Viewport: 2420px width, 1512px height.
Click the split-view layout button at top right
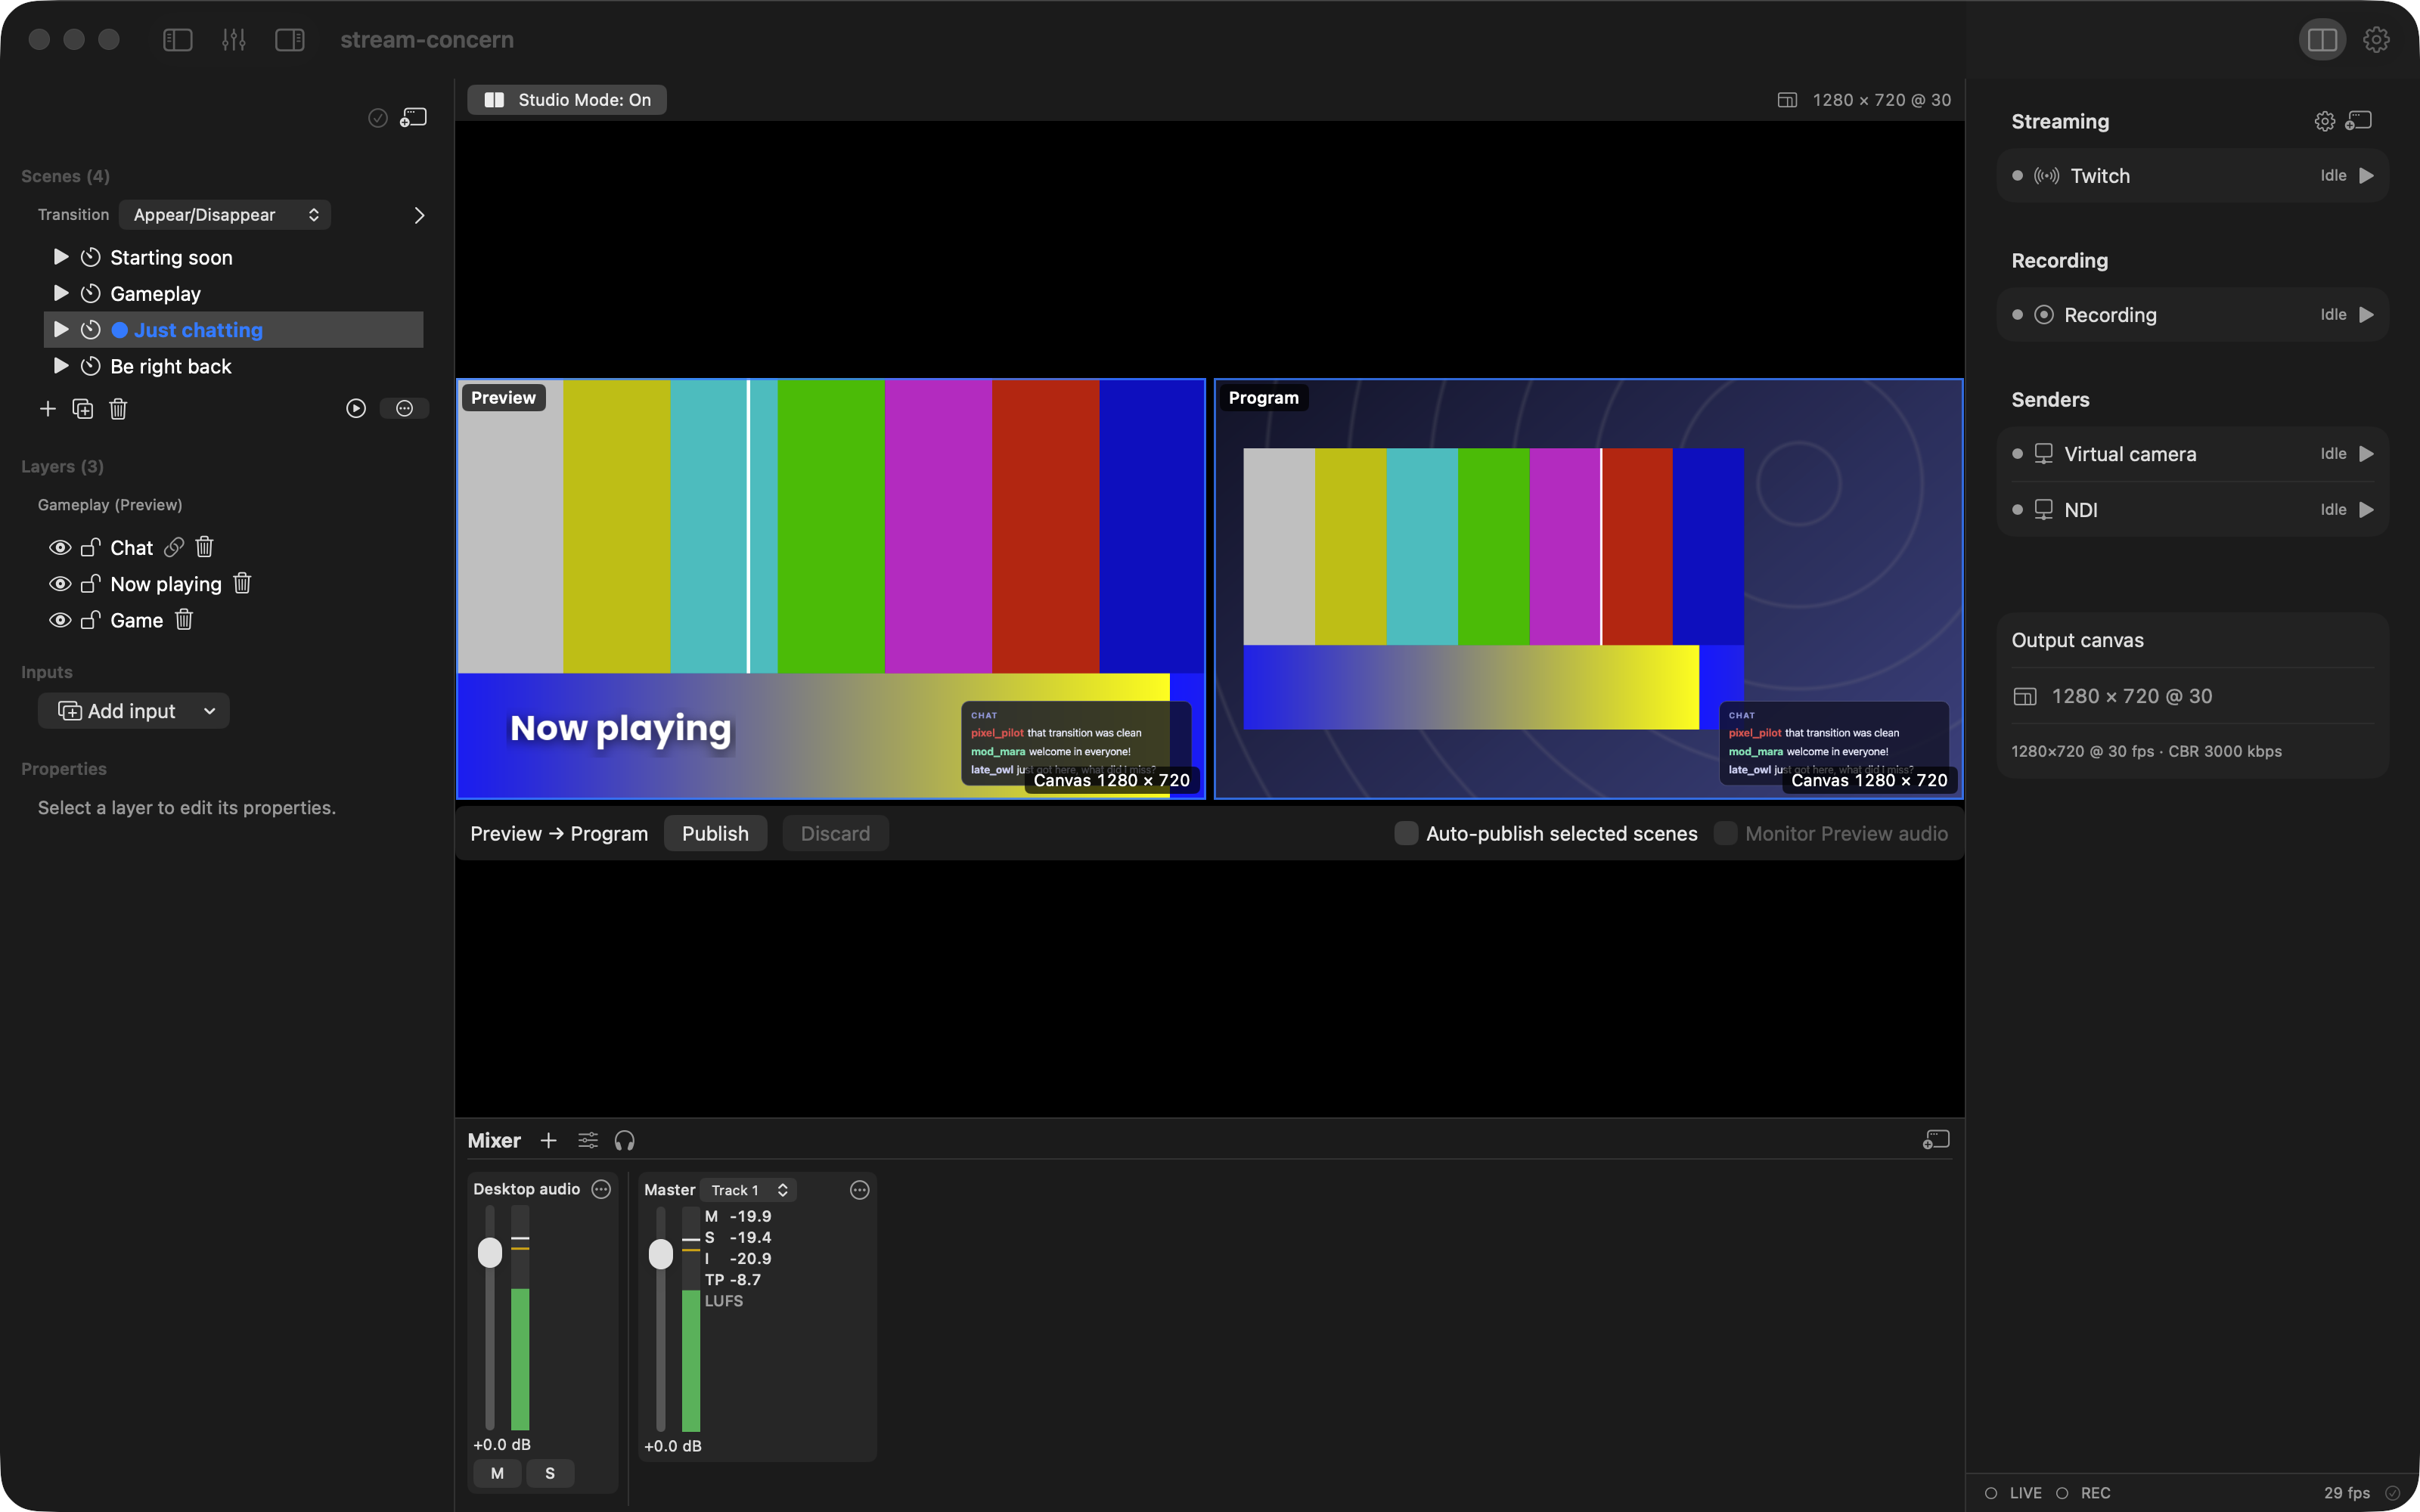(x=2322, y=40)
